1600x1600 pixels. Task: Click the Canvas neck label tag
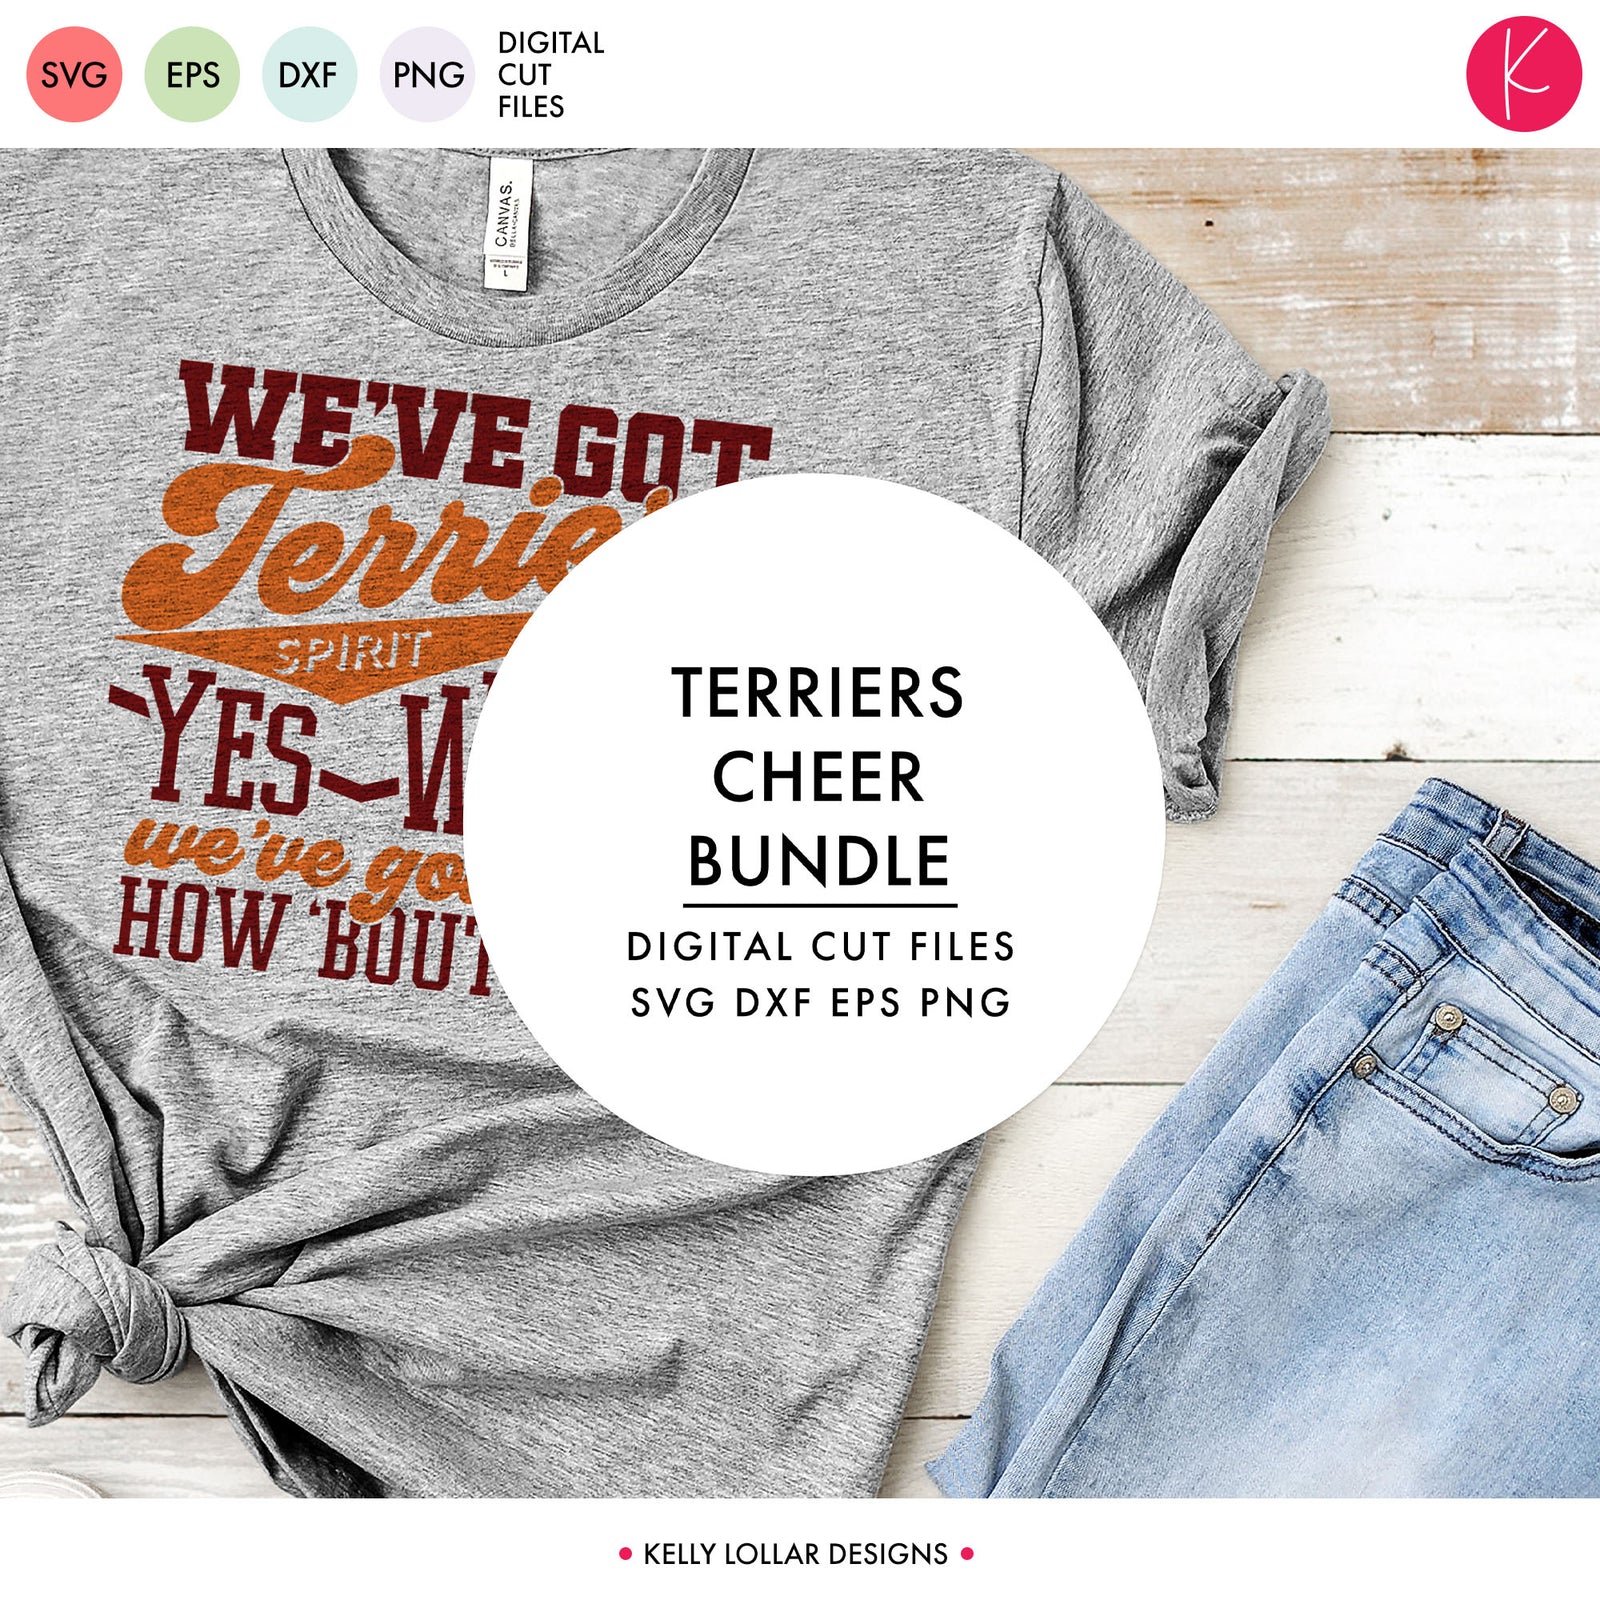click(x=509, y=223)
